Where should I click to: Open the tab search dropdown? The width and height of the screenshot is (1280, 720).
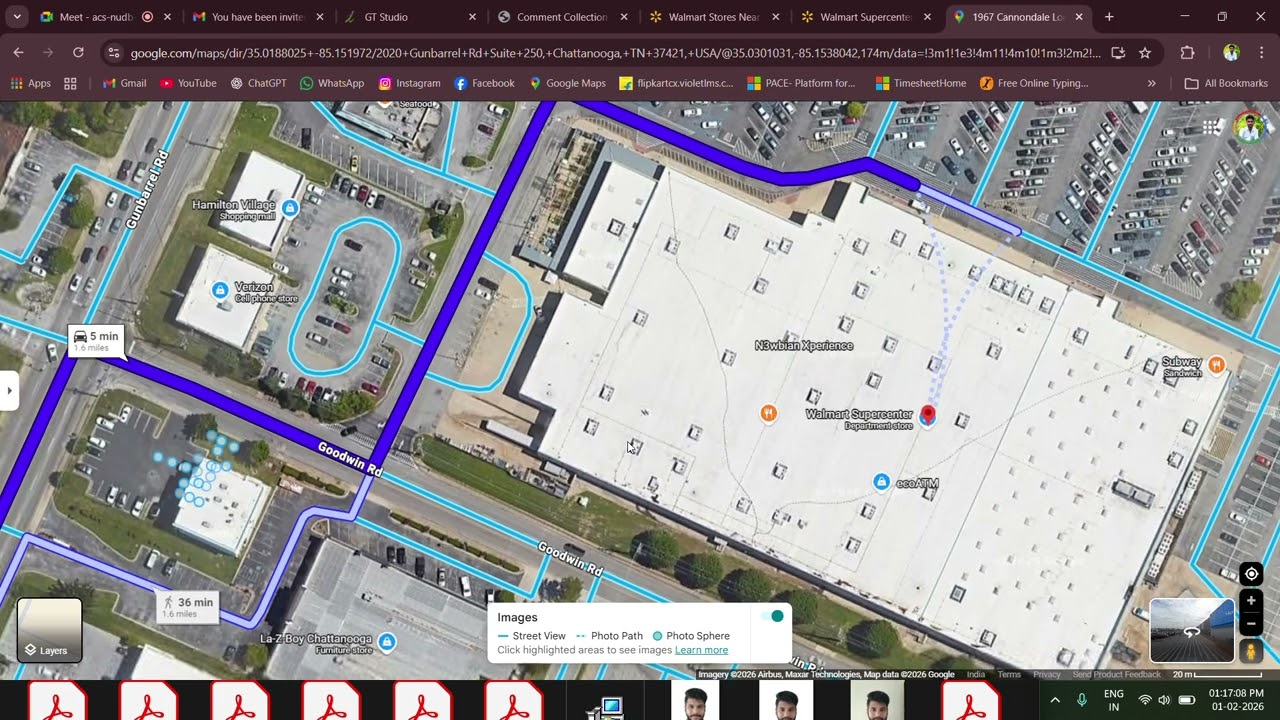tap(17, 17)
